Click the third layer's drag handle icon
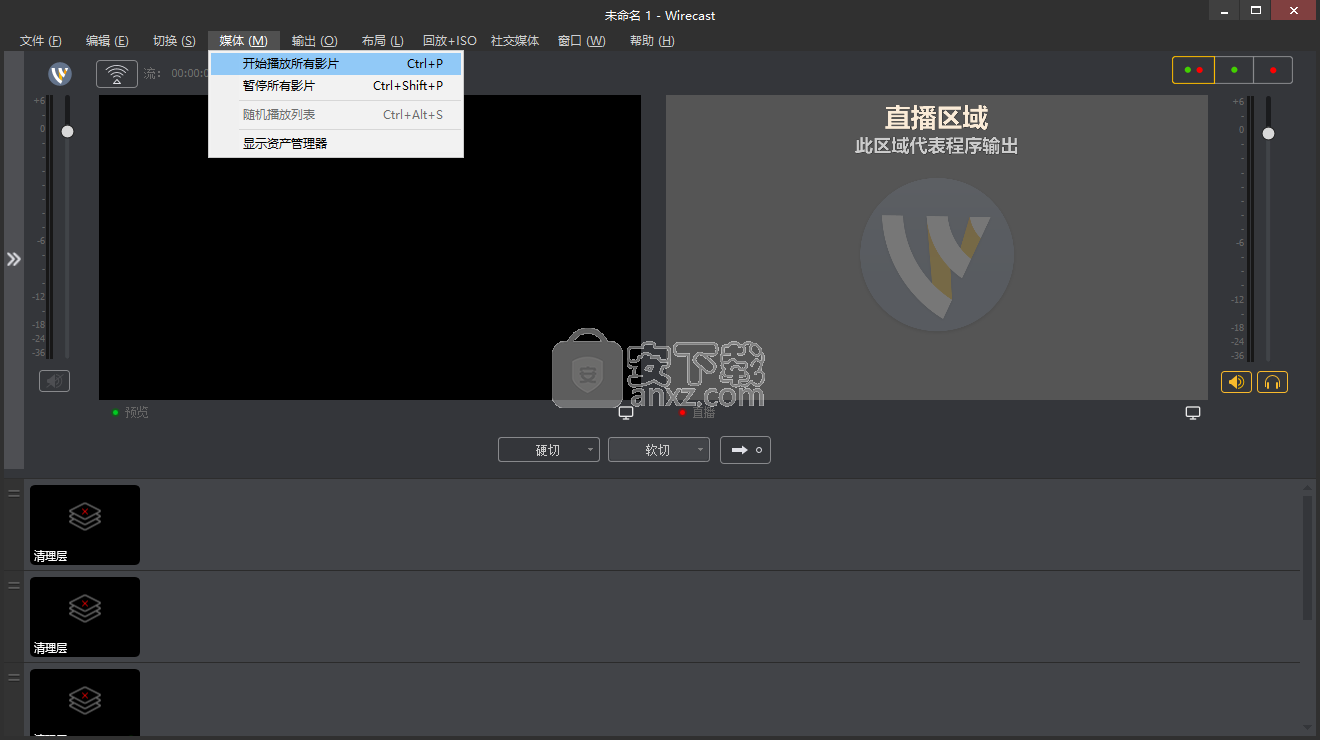1320x740 pixels. pyautogui.click(x=14, y=677)
